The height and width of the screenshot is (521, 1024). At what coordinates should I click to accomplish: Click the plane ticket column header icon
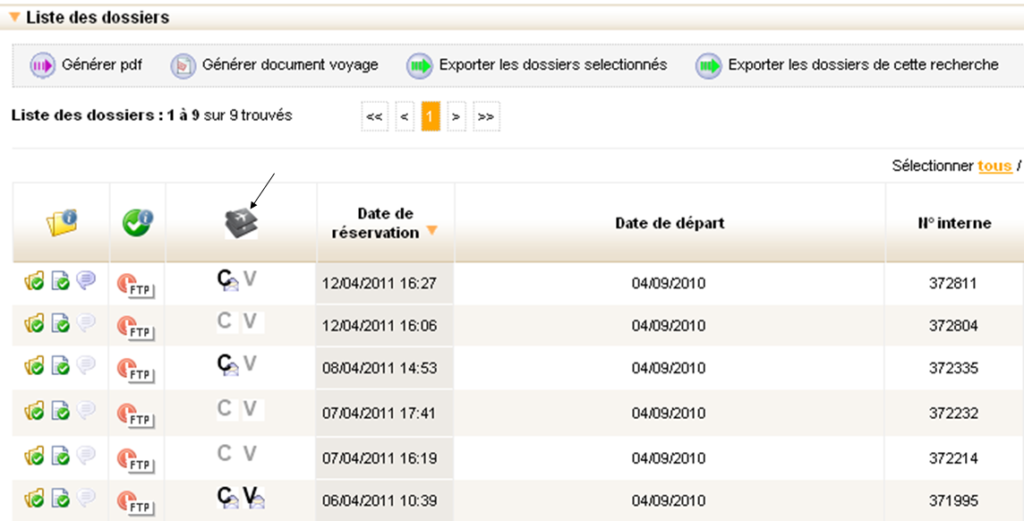click(x=241, y=222)
